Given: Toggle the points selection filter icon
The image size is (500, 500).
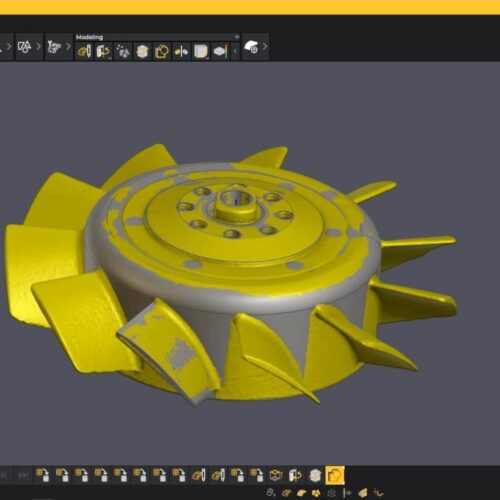Looking at the screenshot, I should pyautogui.click(x=316, y=492).
